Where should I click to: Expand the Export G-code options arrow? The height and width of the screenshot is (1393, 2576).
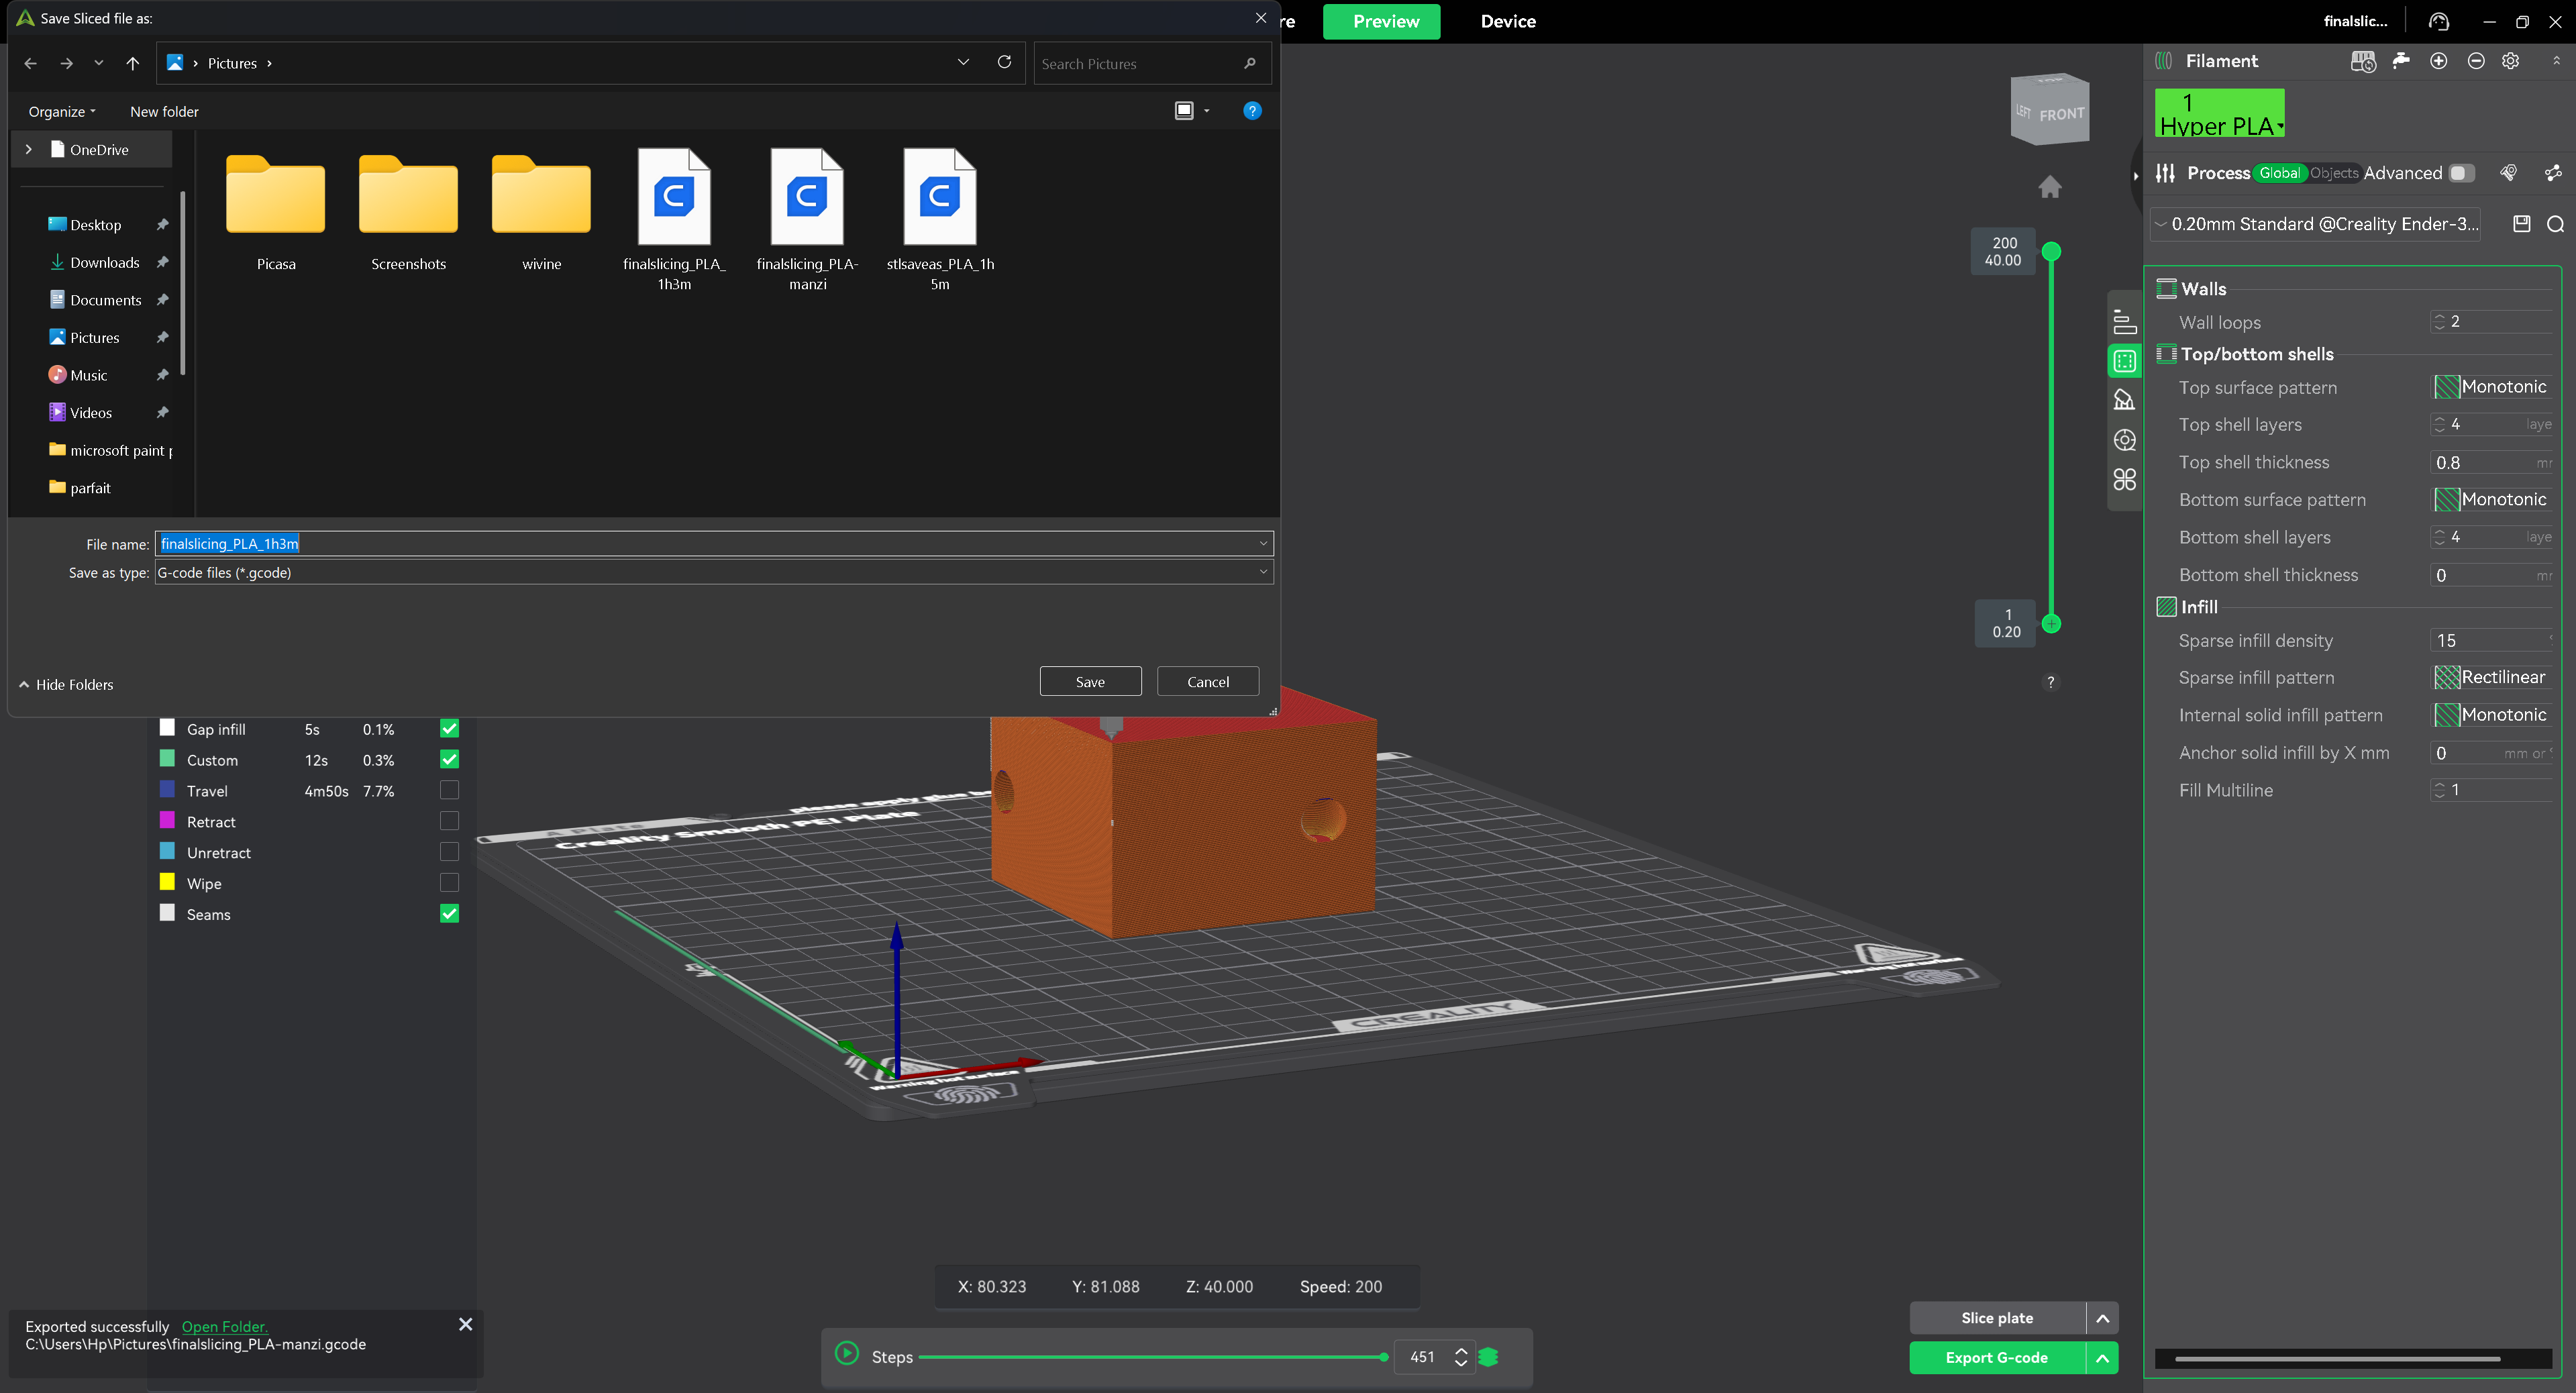[x=2102, y=1357]
